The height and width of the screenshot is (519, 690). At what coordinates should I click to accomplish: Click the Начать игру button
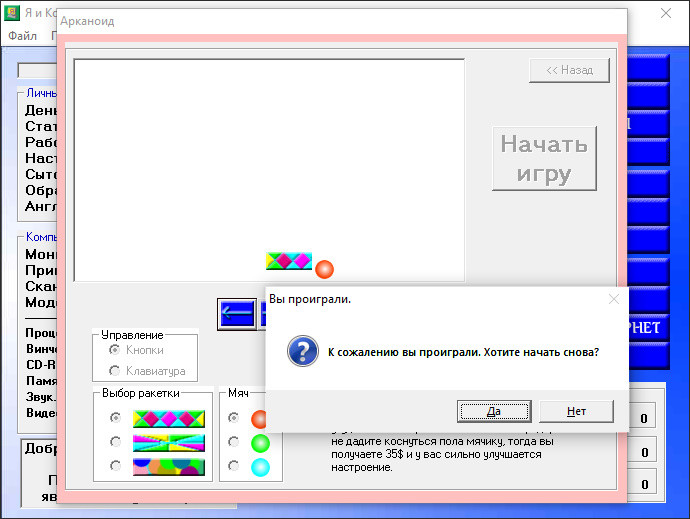click(544, 158)
